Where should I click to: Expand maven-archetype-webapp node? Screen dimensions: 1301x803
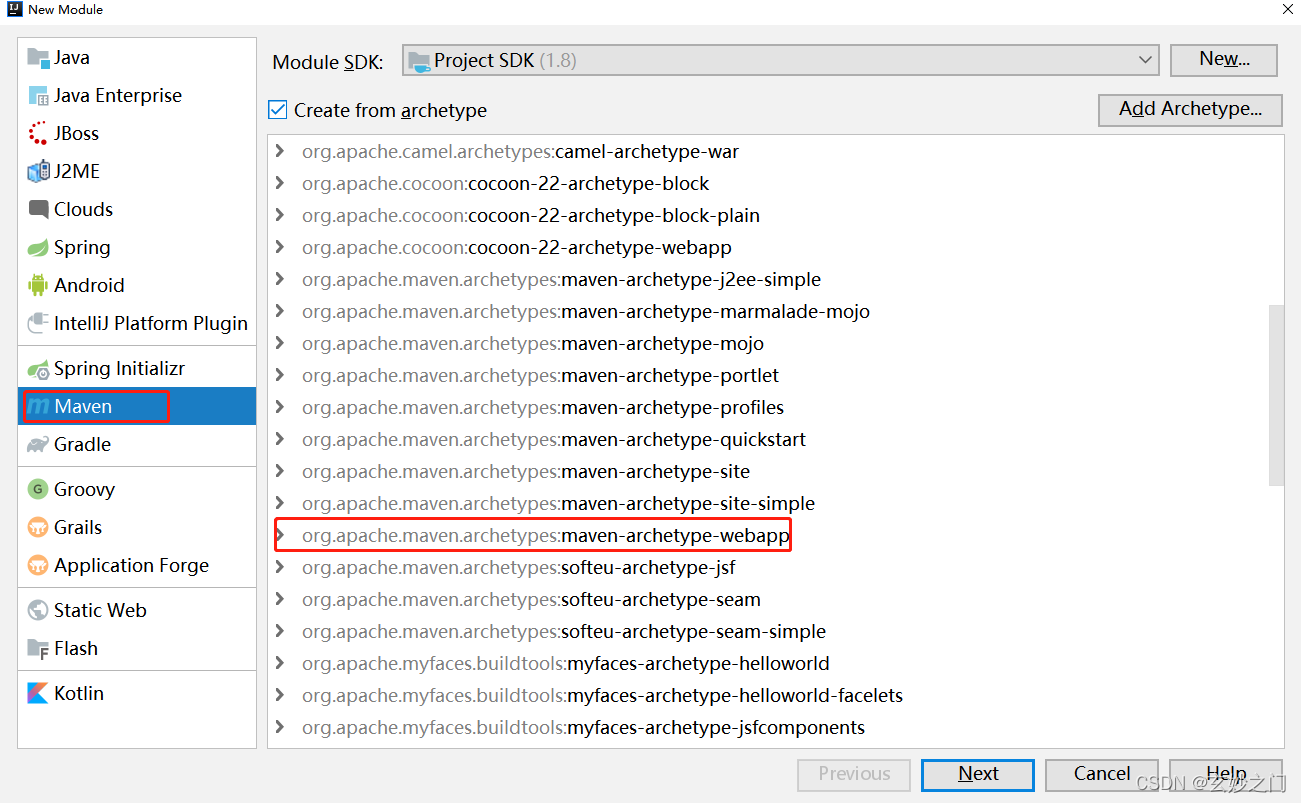281,536
